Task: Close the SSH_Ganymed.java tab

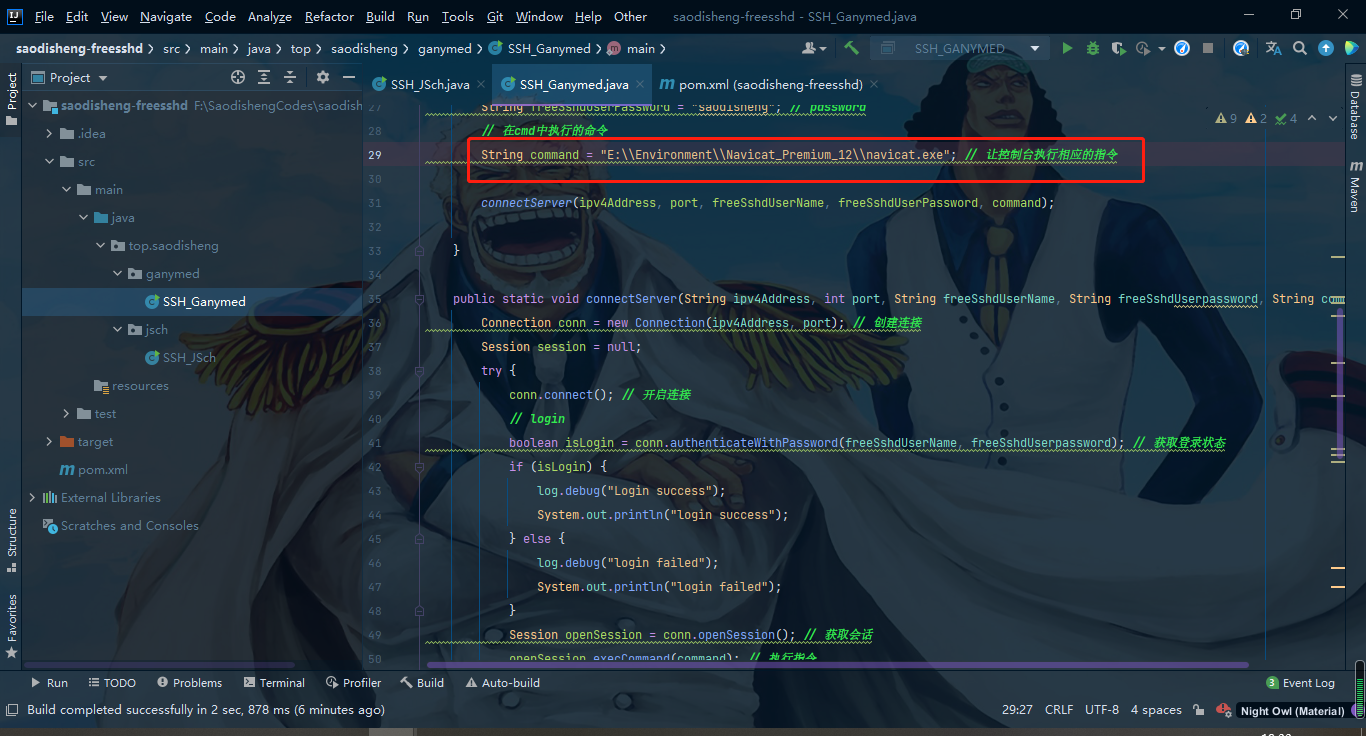Action: click(640, 85)
